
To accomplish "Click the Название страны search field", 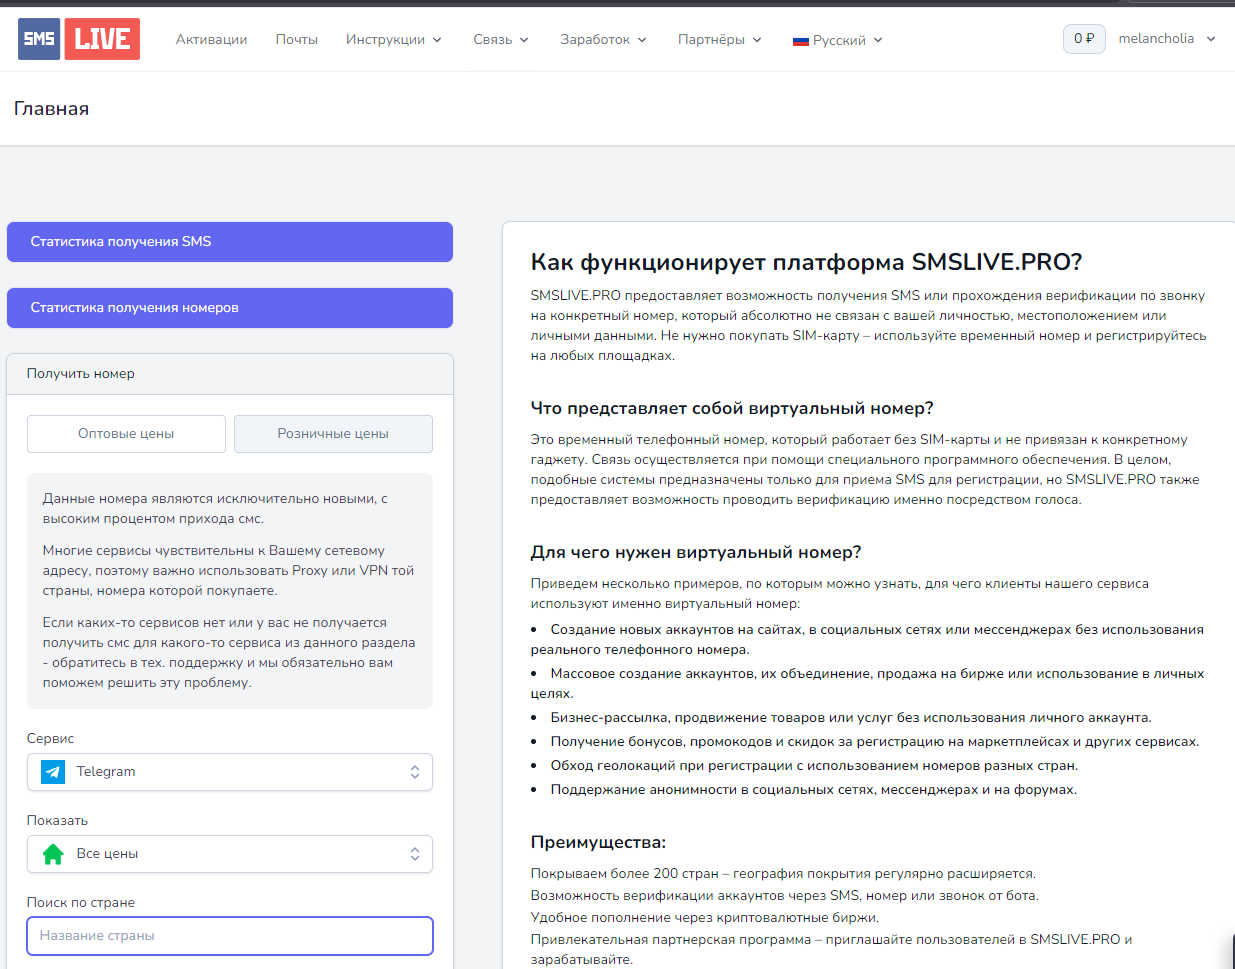I will click(x=230, y=936).
